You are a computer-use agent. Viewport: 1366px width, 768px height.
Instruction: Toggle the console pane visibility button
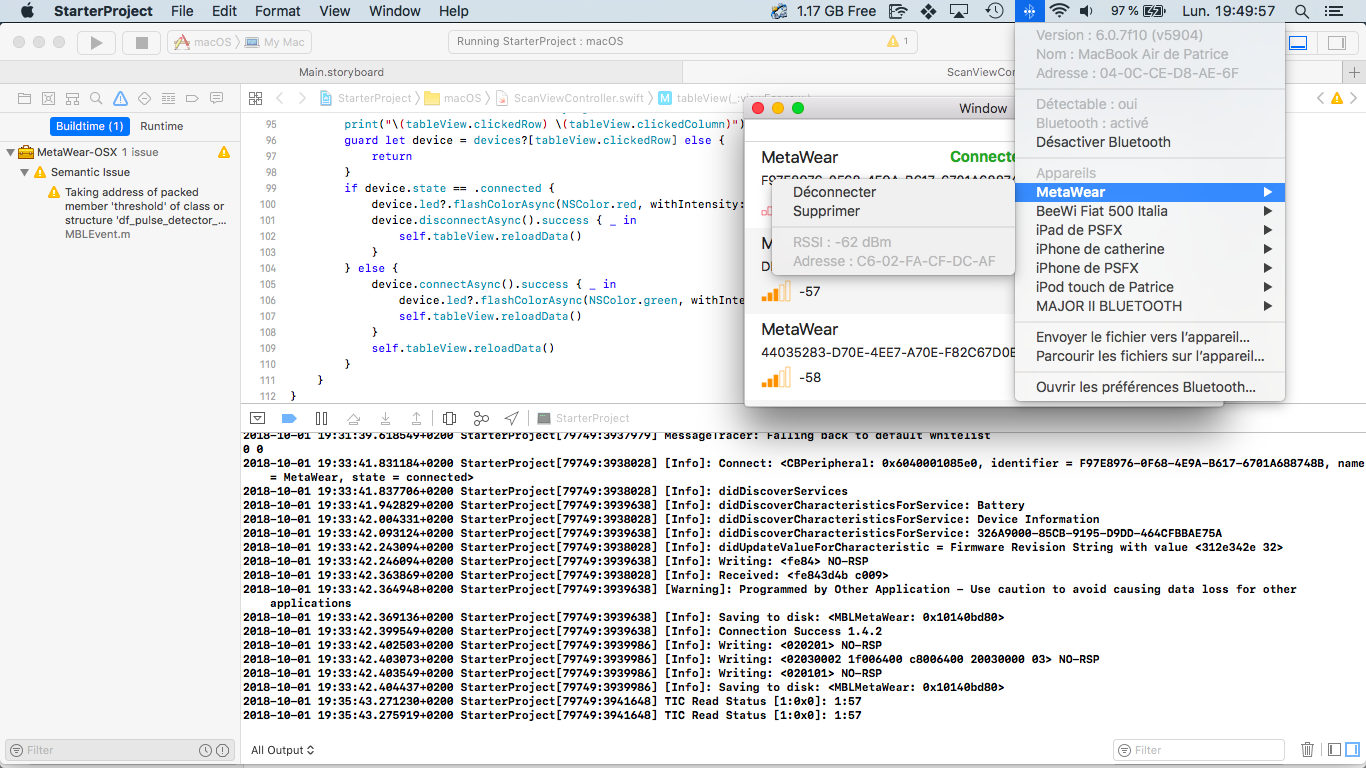[x=1352, y=750]
